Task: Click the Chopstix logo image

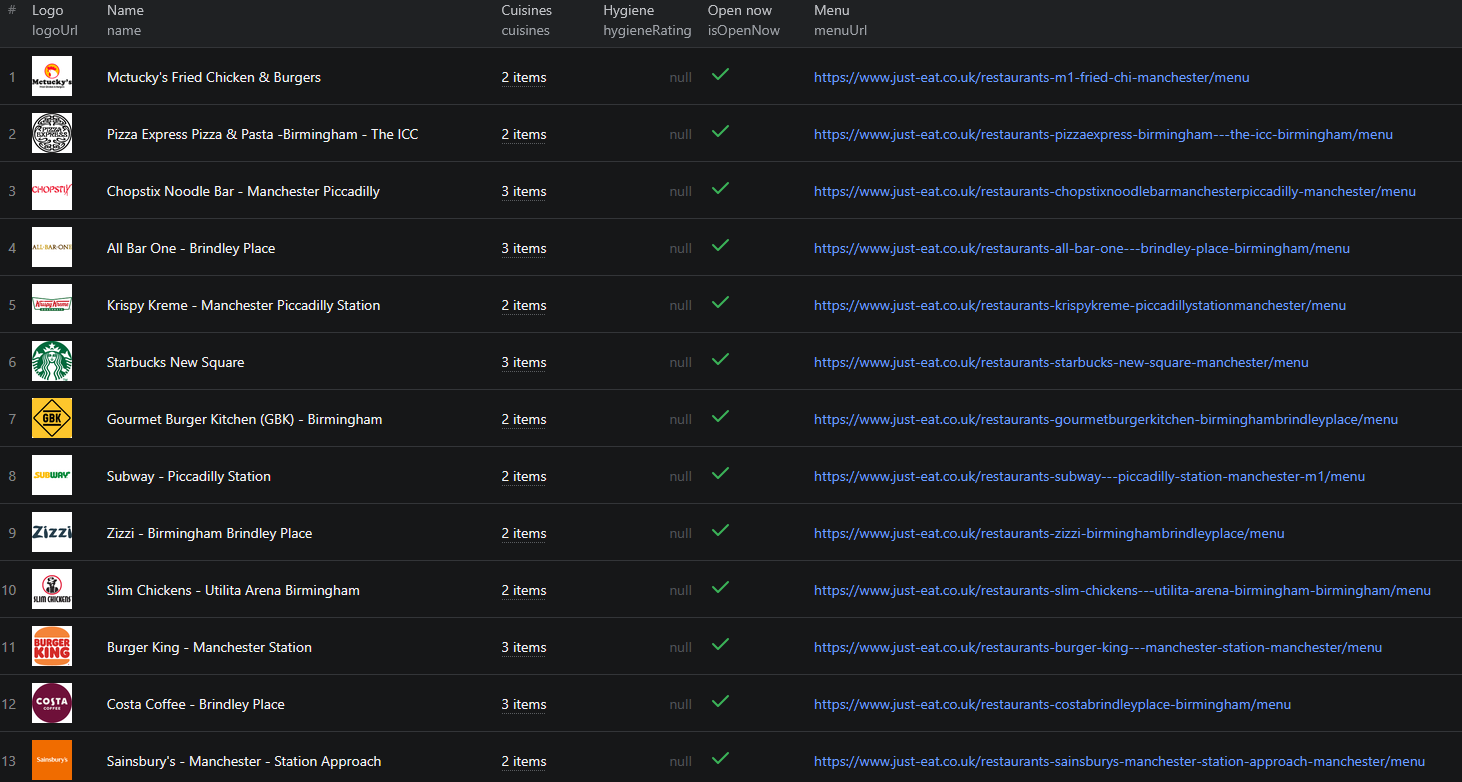Action: point(52,190)
